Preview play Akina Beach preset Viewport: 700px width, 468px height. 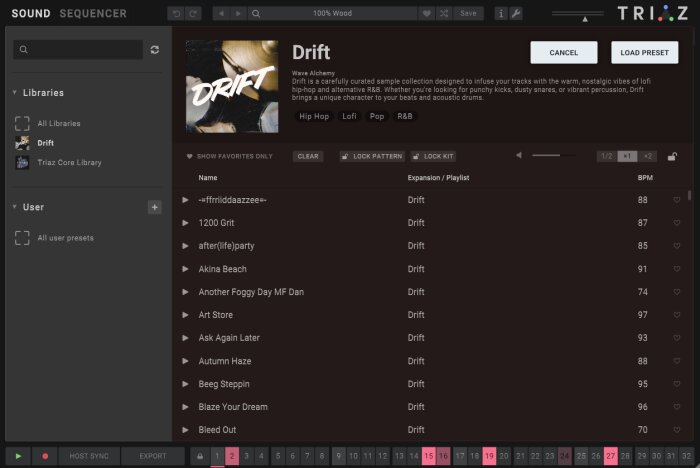click(x=185, y=269)
